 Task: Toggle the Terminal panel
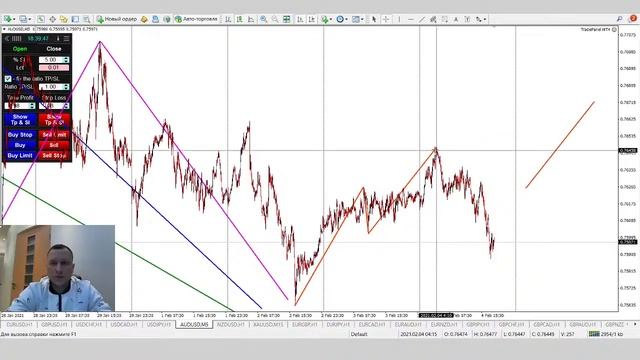75,19
